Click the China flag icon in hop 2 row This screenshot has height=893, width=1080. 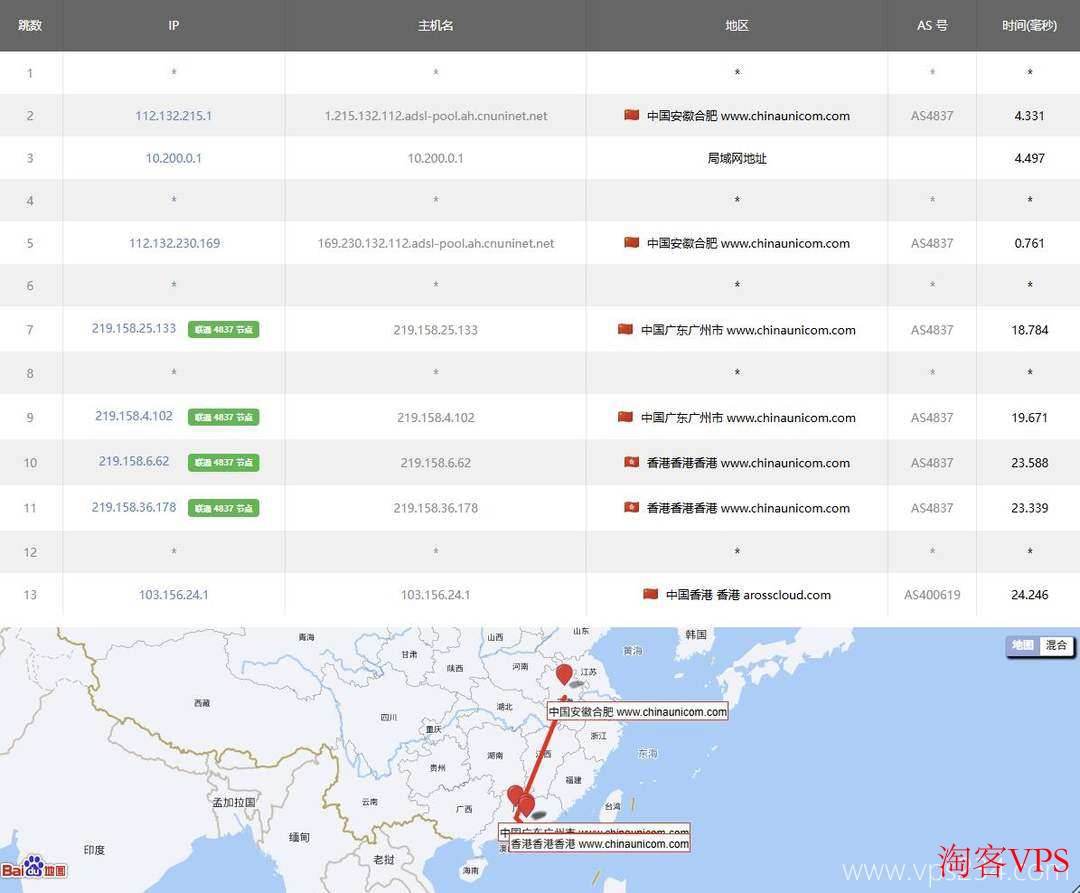pos(632,115)
